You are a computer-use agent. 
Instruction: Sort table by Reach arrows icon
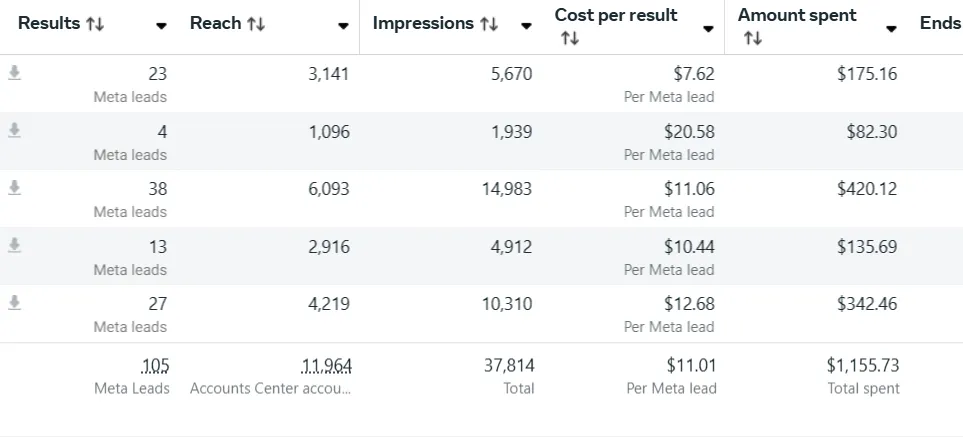point(255,24)
